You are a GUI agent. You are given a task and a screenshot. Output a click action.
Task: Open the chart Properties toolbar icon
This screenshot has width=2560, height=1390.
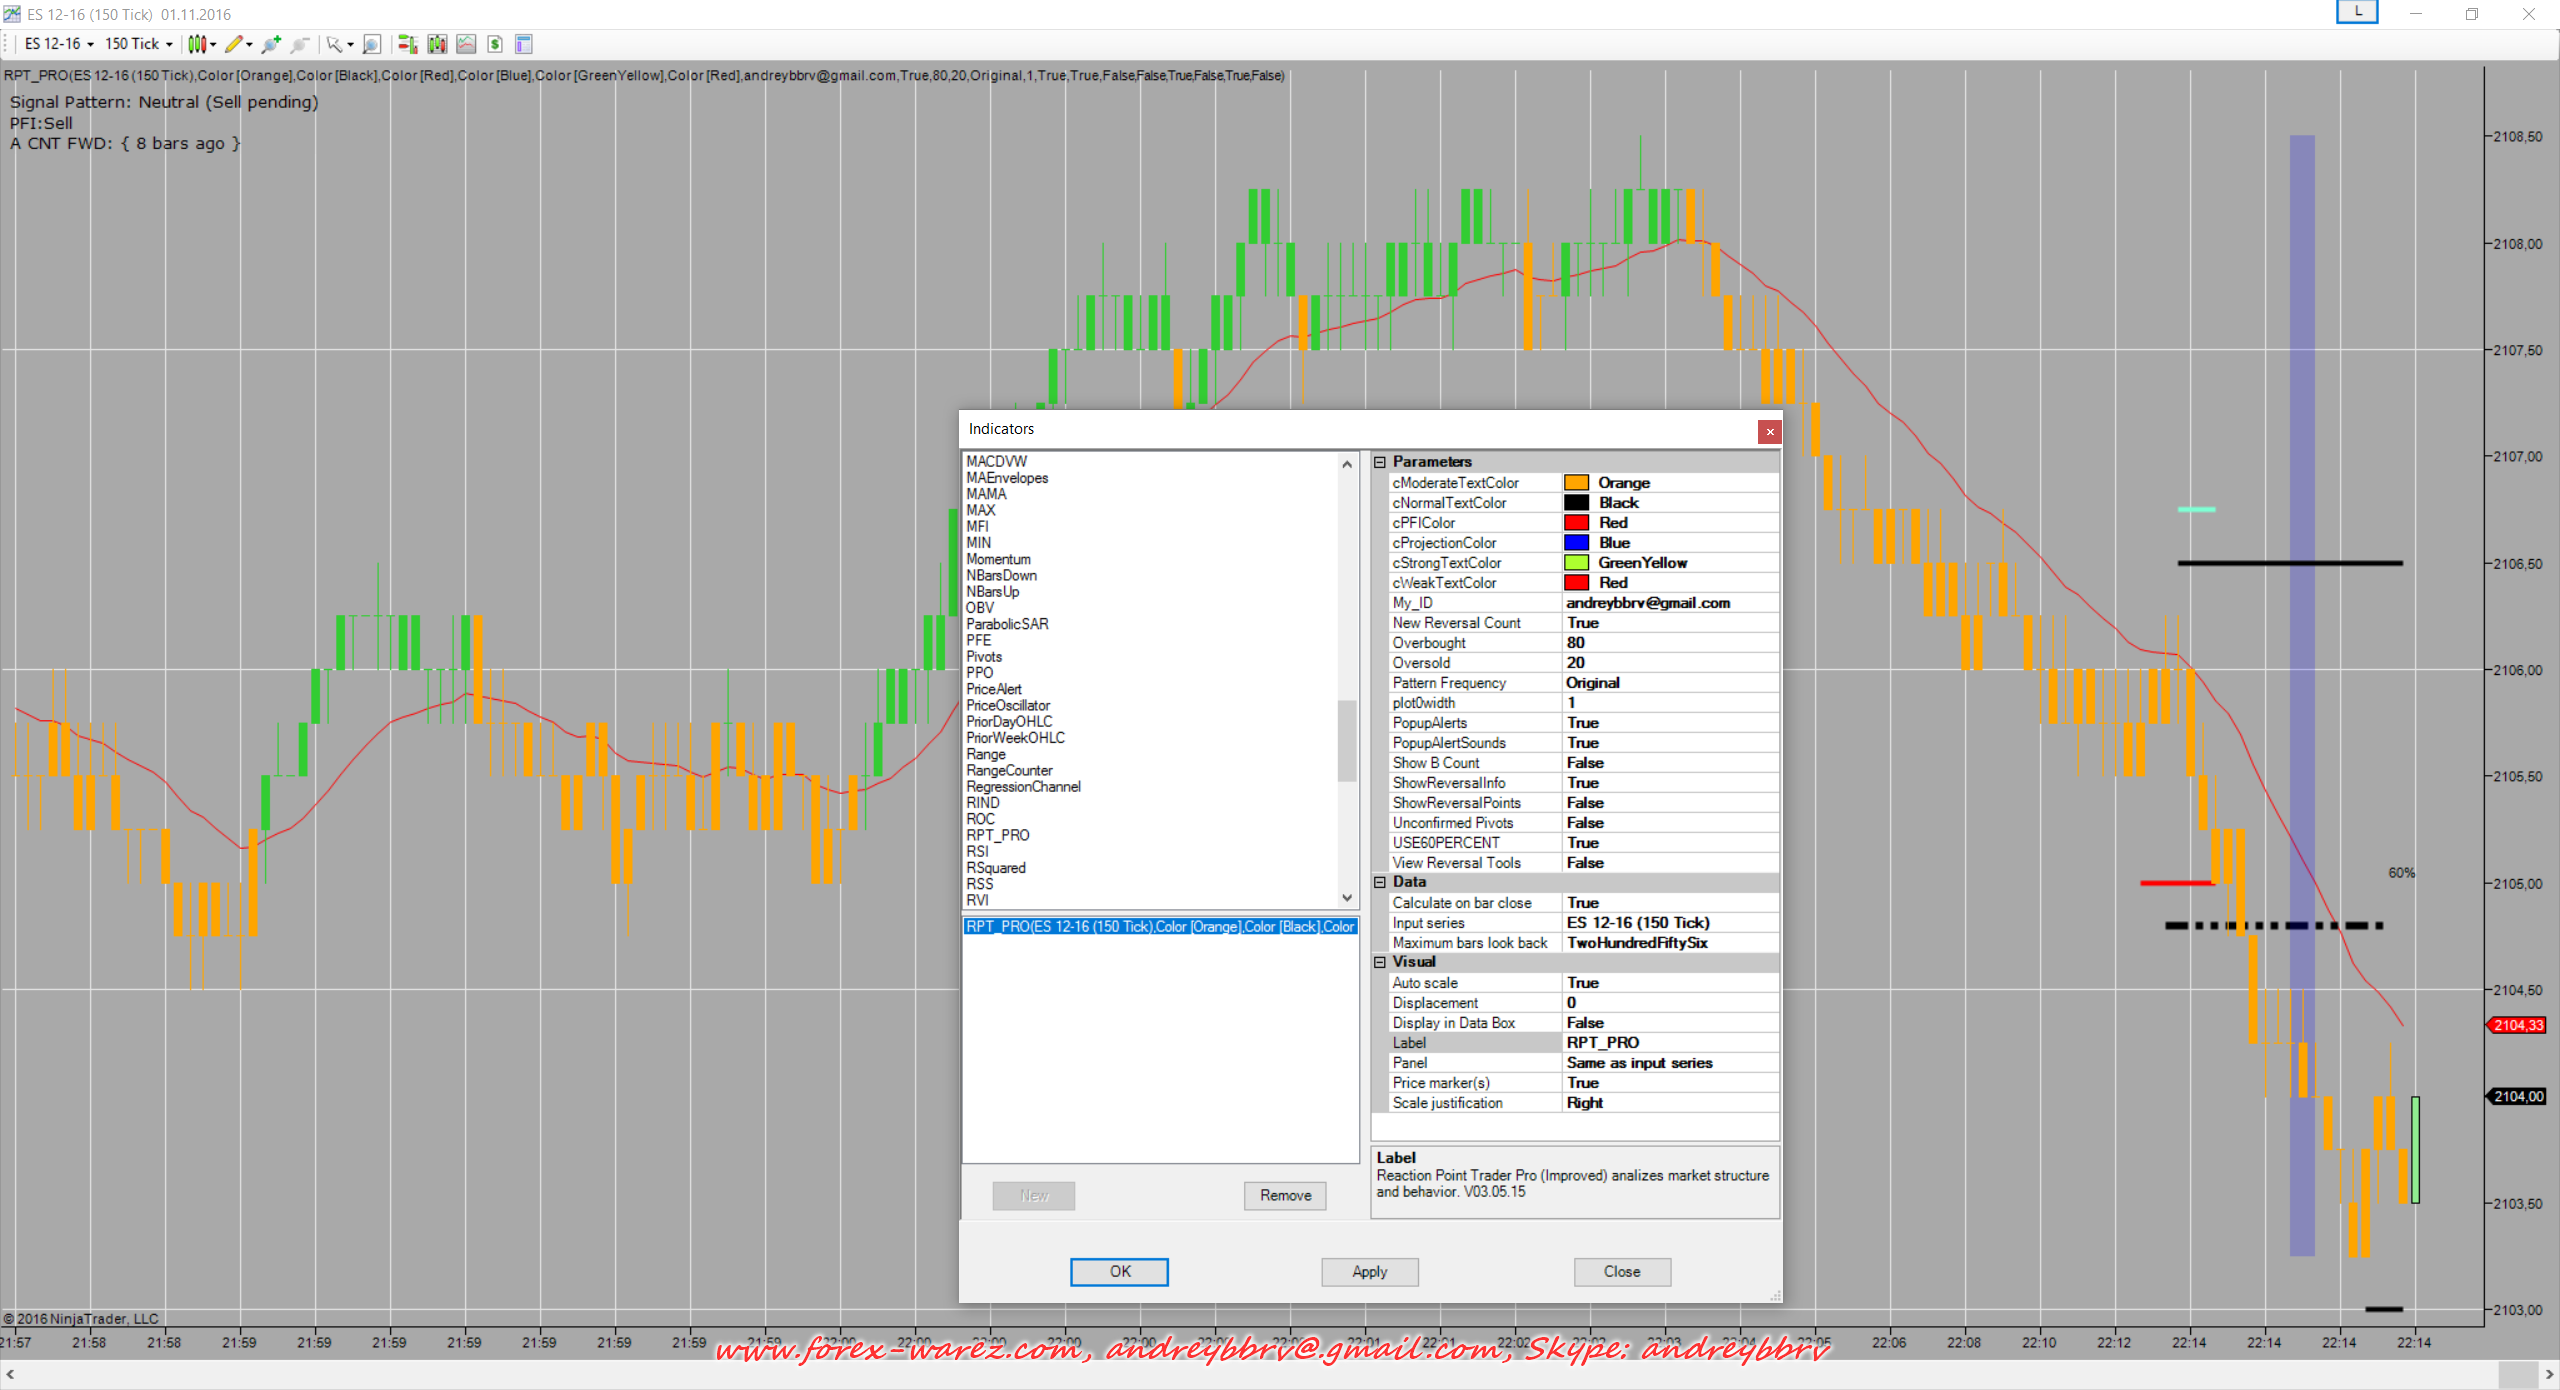[x=524, y=44]
